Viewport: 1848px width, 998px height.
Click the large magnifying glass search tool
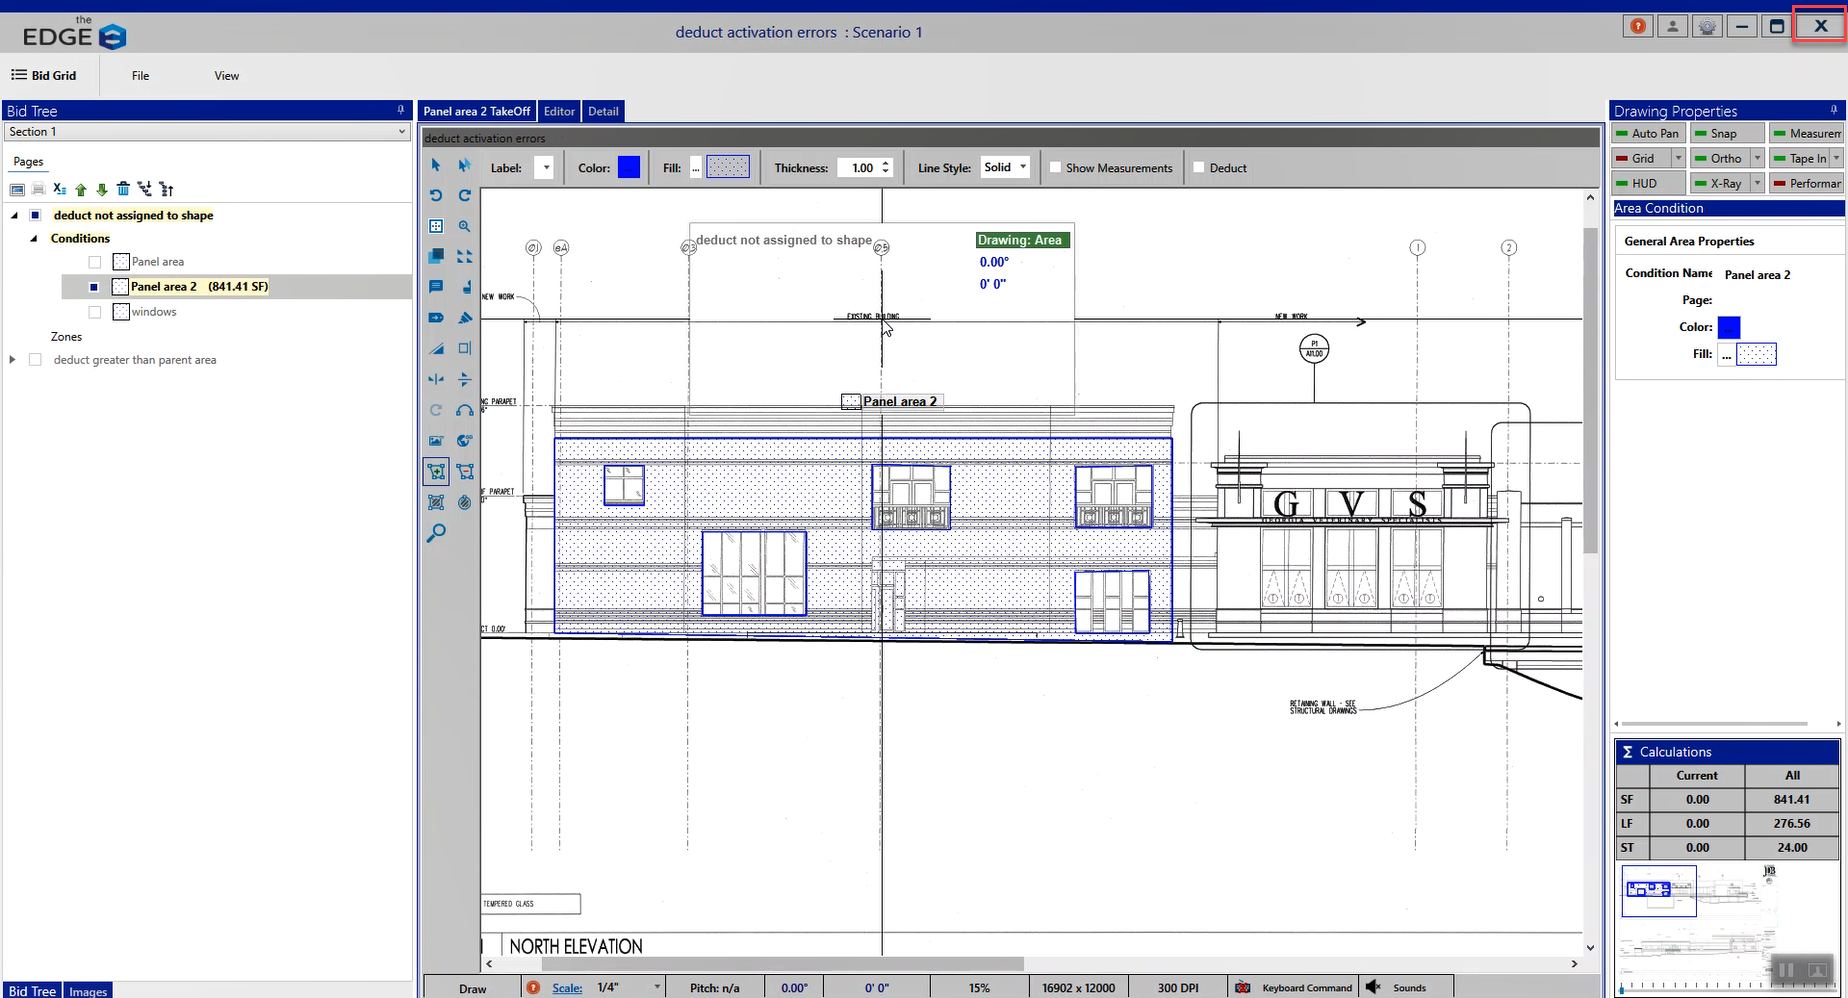(436, 533)
